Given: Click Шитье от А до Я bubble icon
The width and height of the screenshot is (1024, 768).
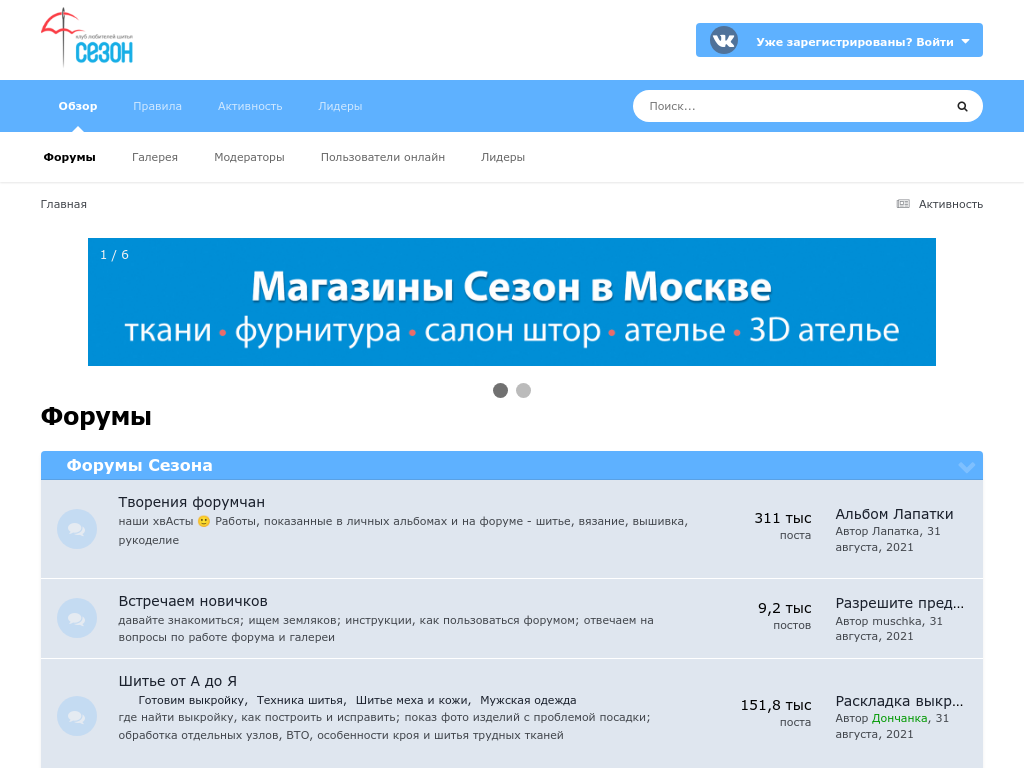Looking at the screenshot, I should (77, 716).
